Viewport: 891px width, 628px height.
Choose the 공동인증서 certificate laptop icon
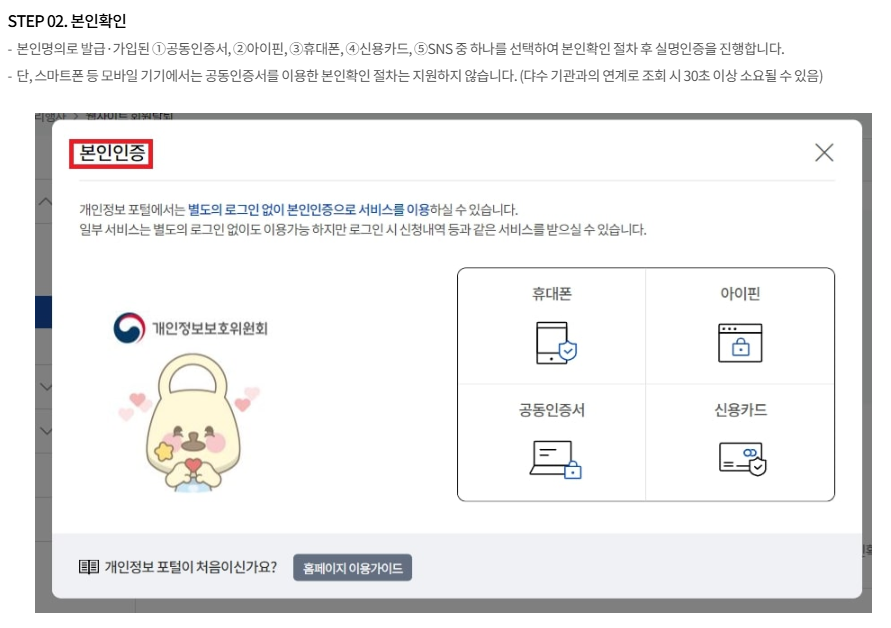click(x=556, y=458)
